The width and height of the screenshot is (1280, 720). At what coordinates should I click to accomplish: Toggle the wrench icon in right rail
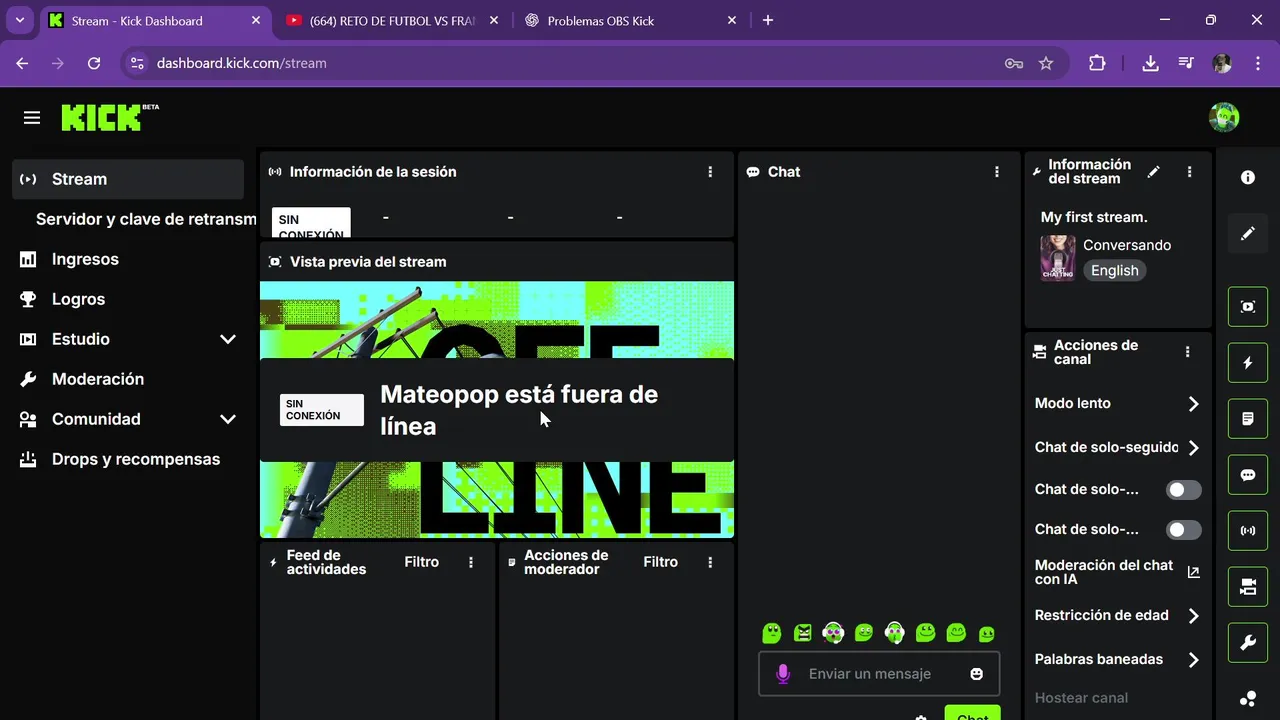[1248, 643]
